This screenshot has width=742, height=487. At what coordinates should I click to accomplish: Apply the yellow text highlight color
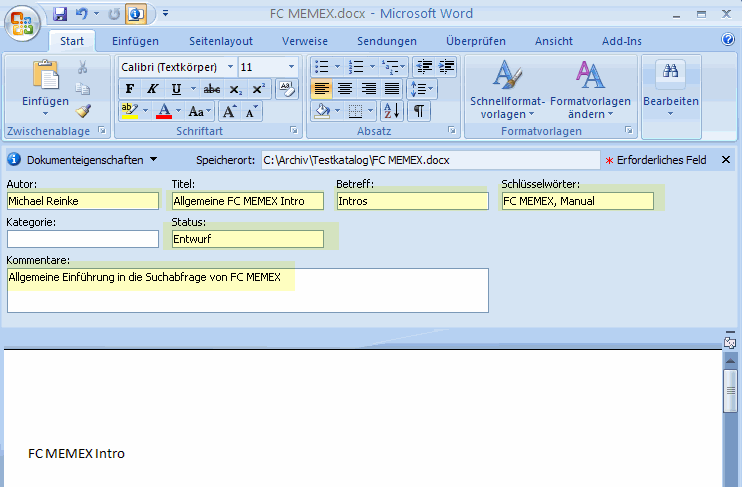pyautogui.click(x=130, y=111)
